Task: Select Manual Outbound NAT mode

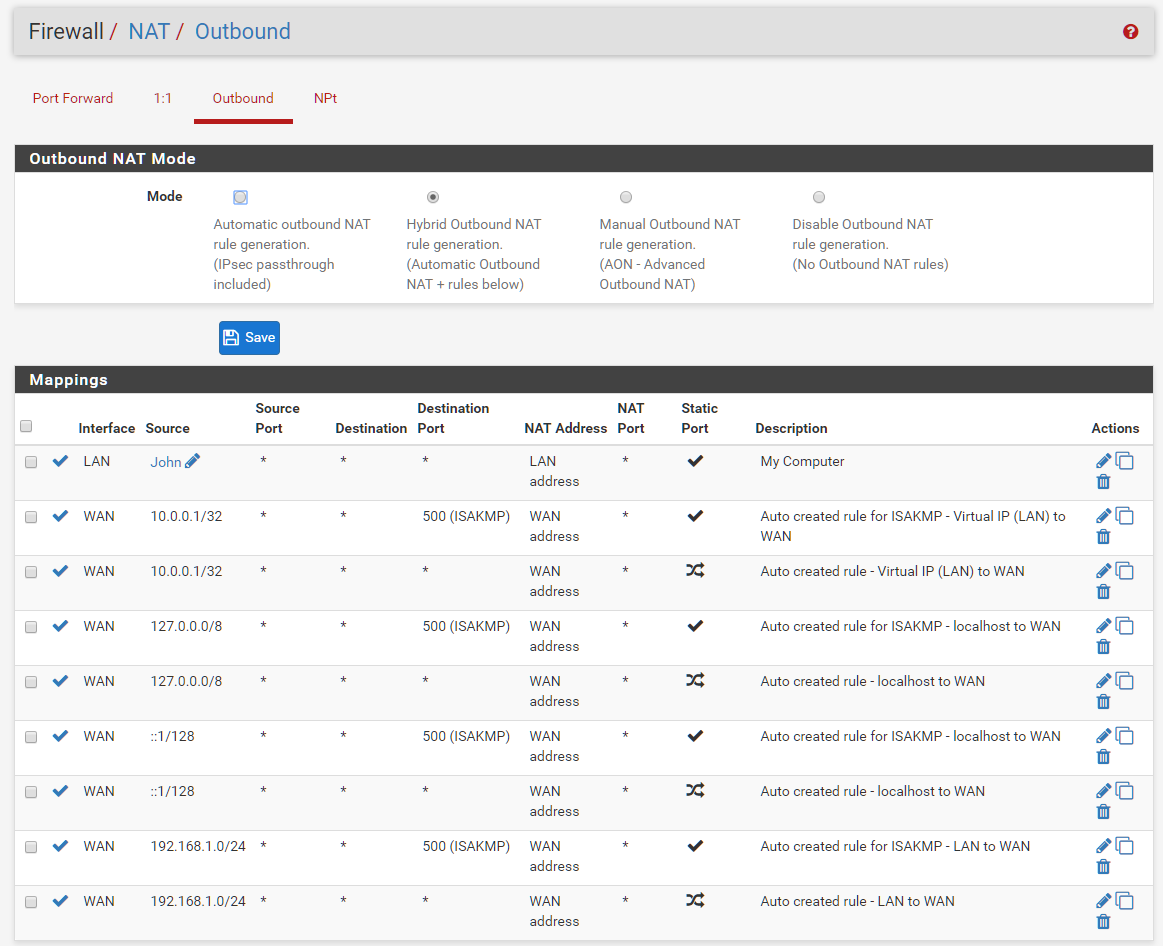Action: (x=626, y=198)
